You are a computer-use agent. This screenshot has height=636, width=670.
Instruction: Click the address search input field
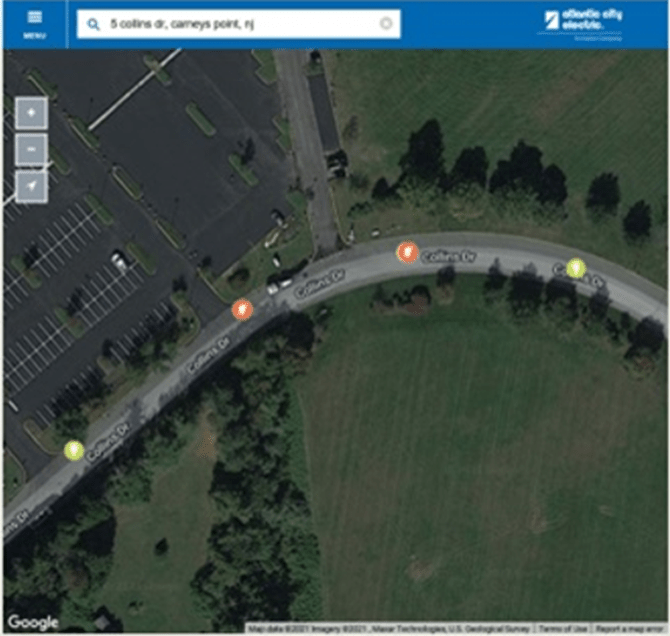(x=238, y=24)
